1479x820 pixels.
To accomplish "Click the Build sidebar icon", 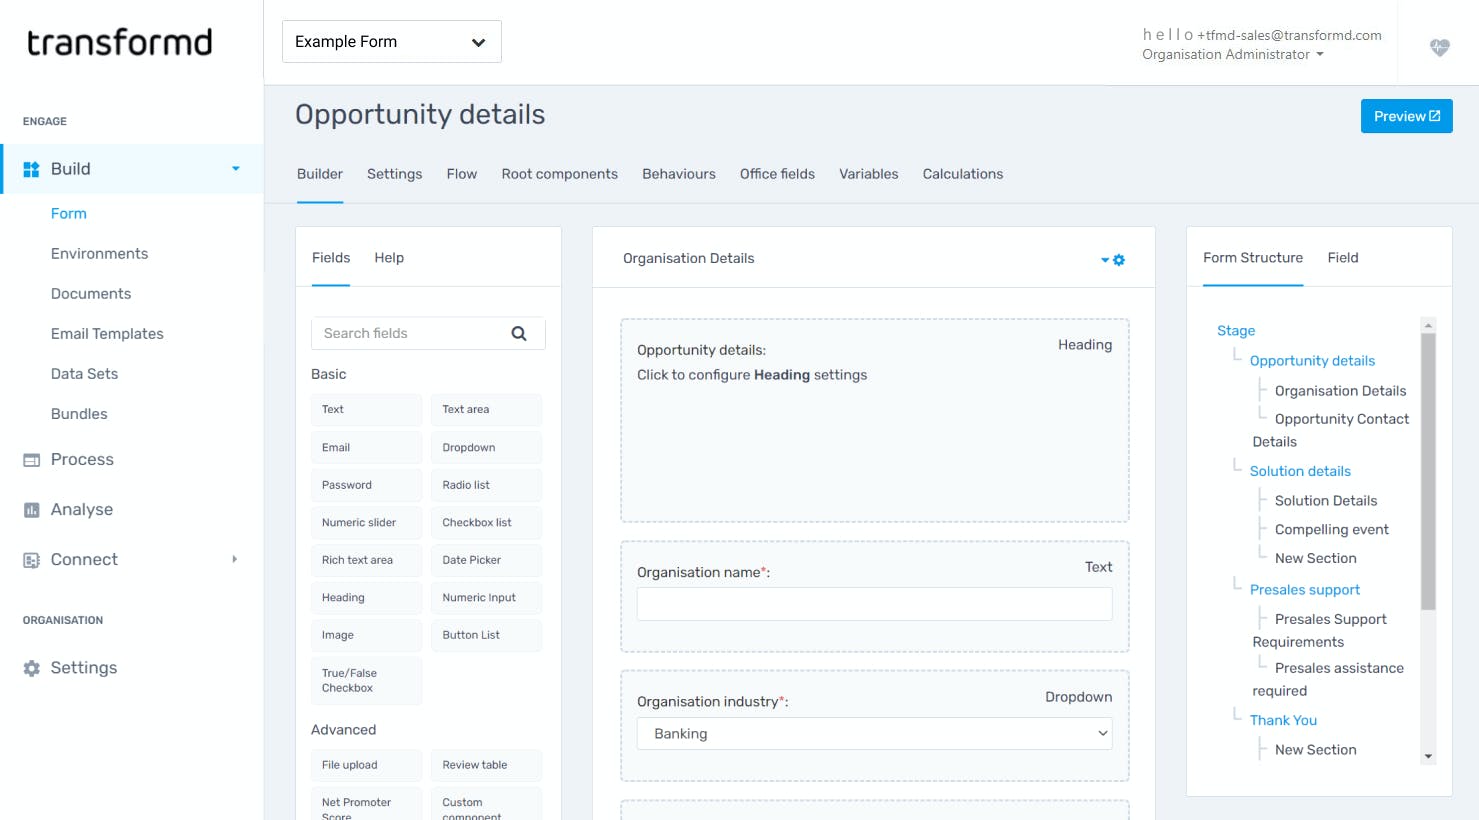I will click(32, 169).
